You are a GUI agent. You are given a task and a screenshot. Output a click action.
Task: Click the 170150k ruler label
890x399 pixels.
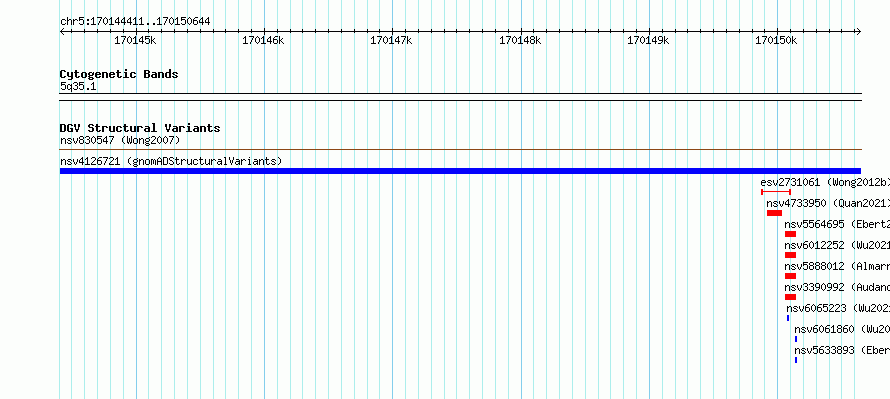click(776, 40)
